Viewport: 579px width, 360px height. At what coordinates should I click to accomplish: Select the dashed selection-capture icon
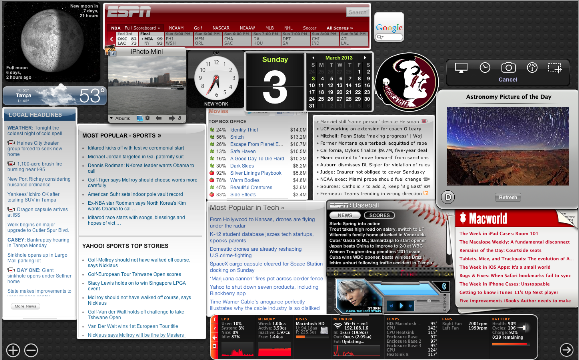(x=554, y=68)
